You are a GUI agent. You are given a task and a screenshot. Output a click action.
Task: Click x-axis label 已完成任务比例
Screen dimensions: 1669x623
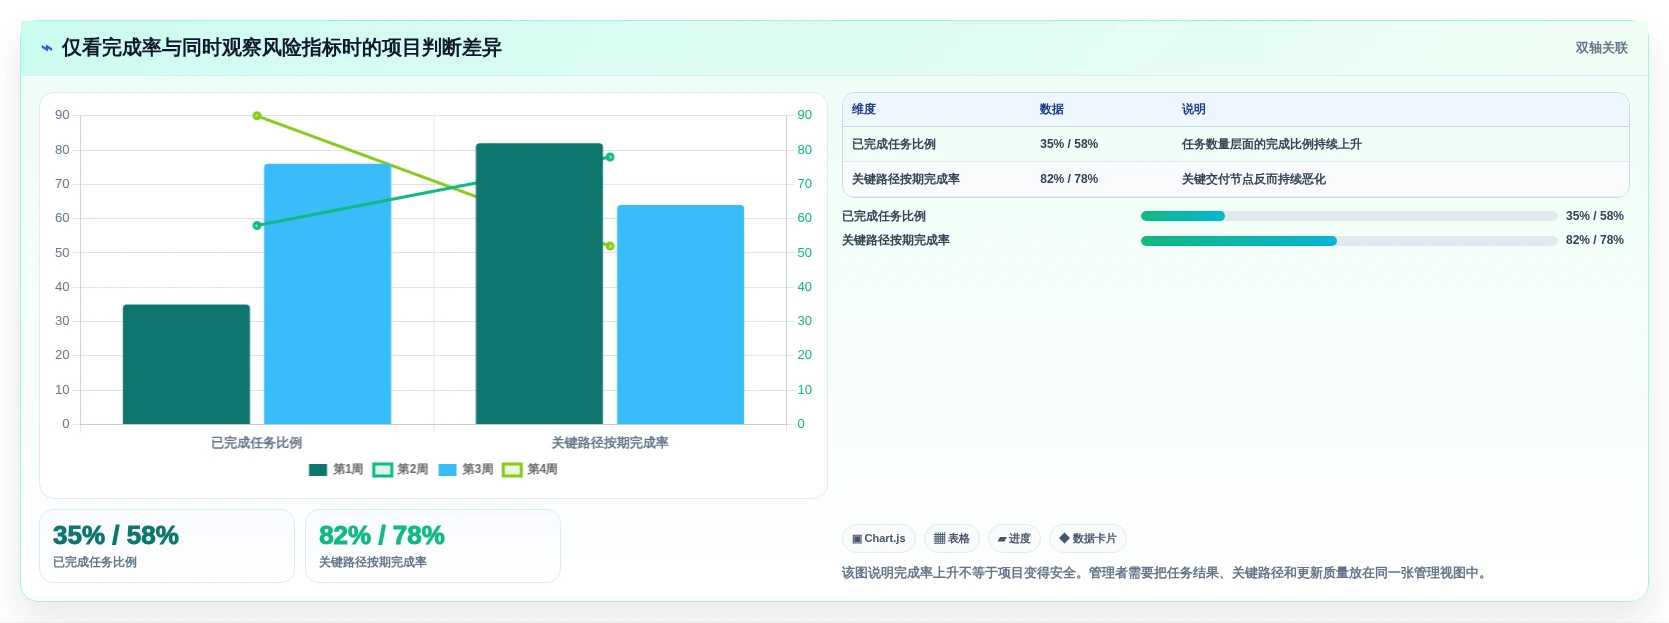[257, 443]
